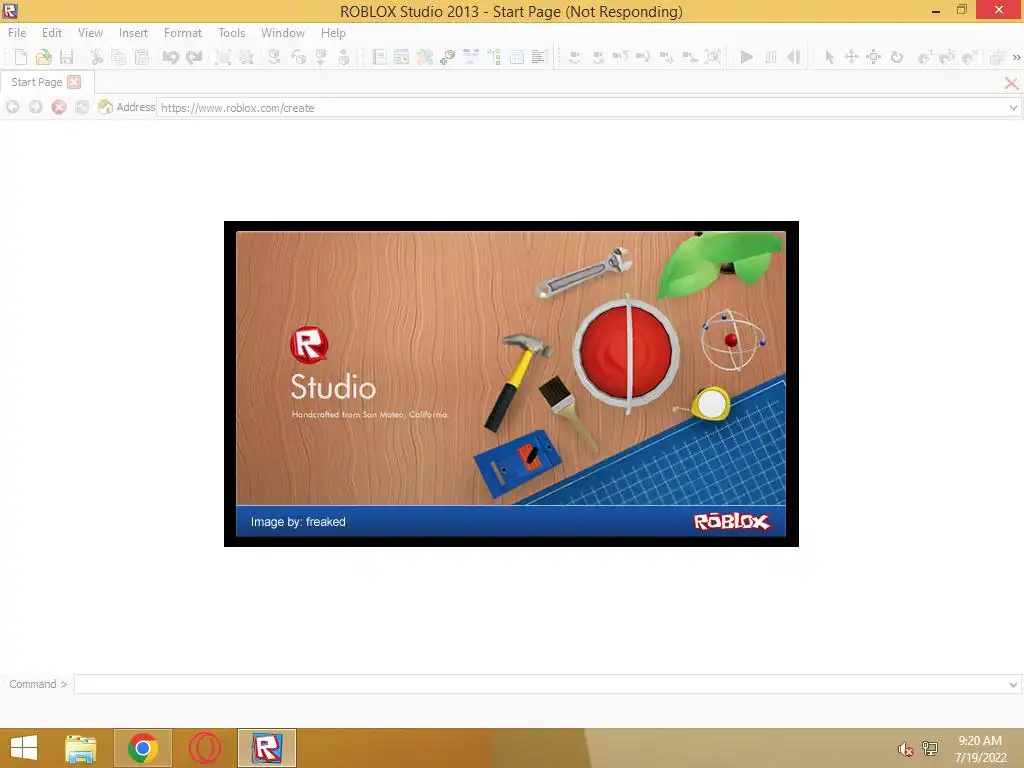The image size is (1024, 768).
Task: Click the Group selection icon
Action: [223, 57]
